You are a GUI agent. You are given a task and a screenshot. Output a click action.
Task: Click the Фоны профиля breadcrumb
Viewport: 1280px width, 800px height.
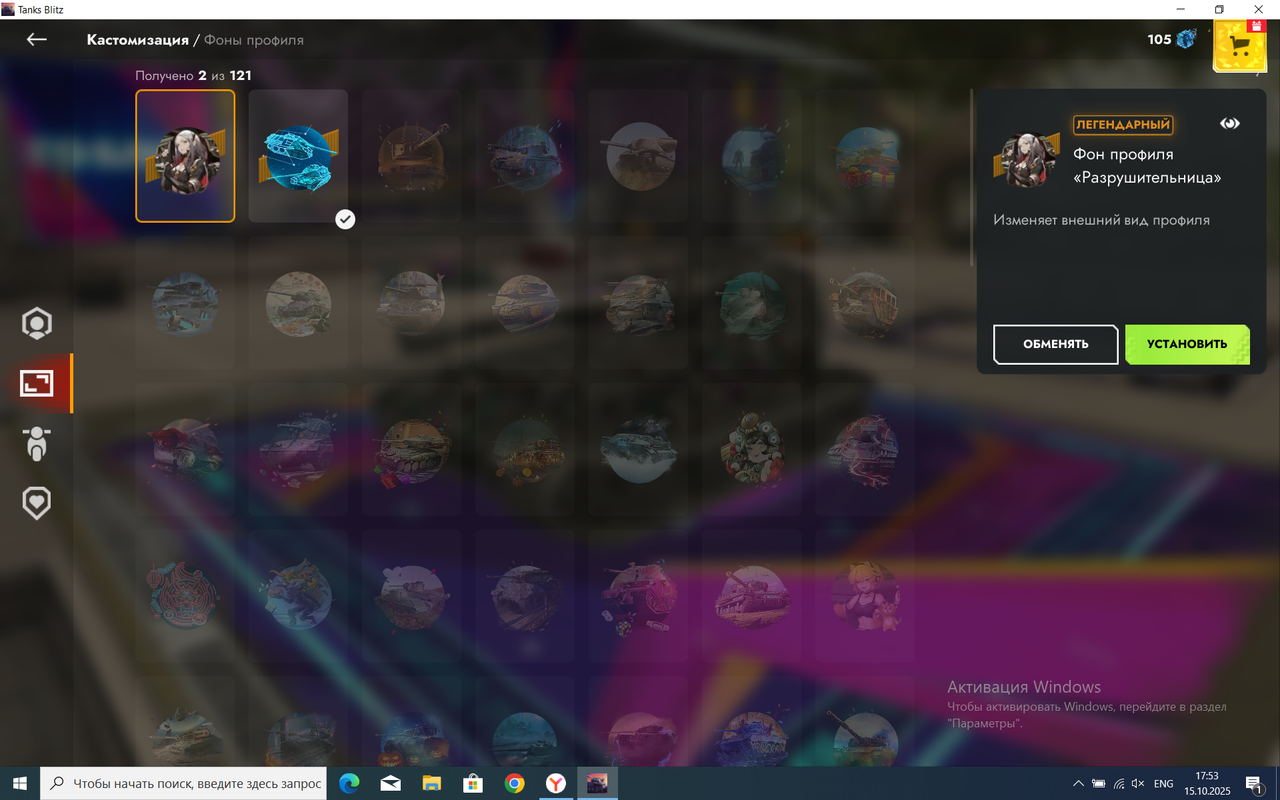tap(254, 40)
